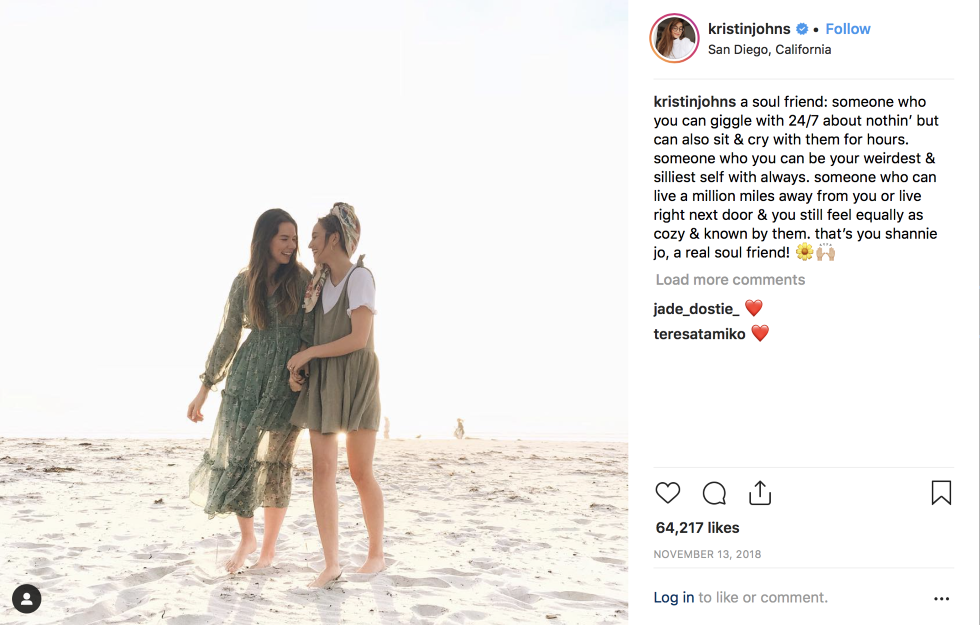Screen dimensions: 980x625
Task: View the San Diego, California location
Action: [x=769, y=49]
